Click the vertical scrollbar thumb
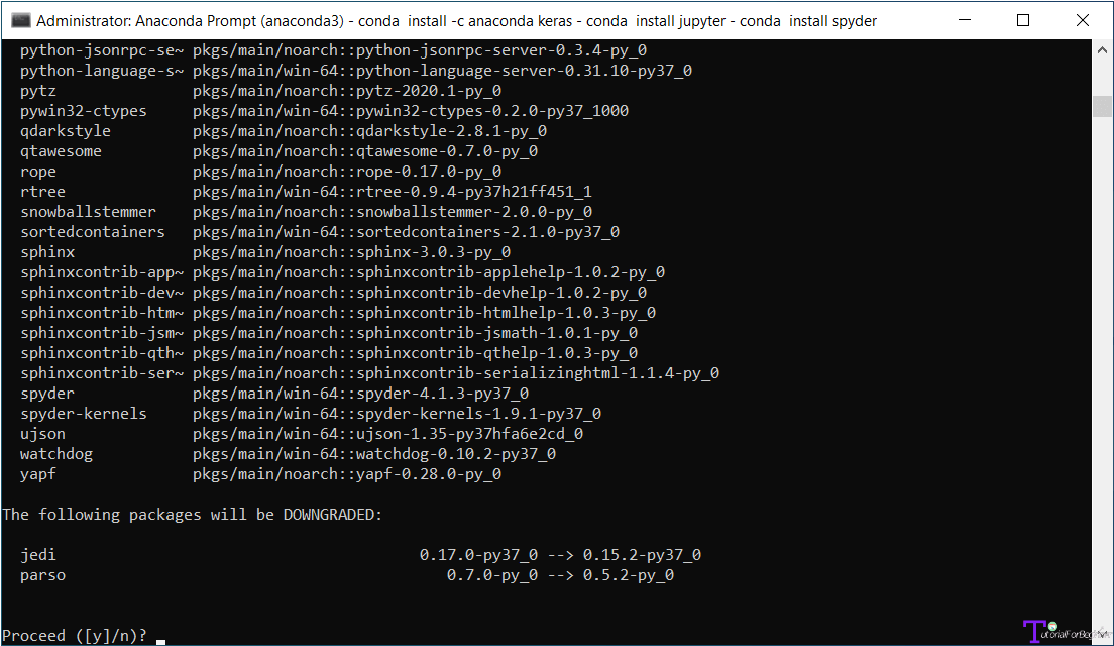This screenshot has width=1114, height=646. tap(1102, 106)
